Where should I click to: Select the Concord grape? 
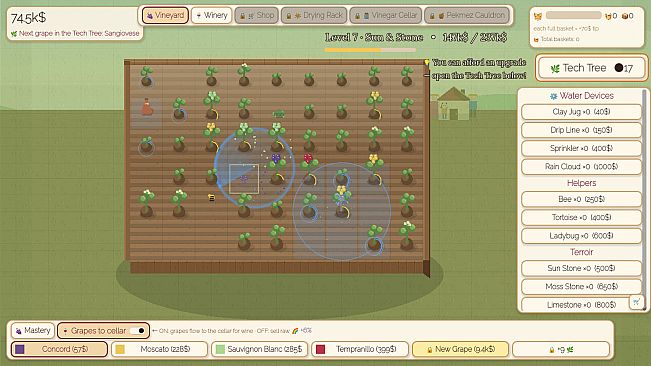pyautogui.click(x=59, y=349)
